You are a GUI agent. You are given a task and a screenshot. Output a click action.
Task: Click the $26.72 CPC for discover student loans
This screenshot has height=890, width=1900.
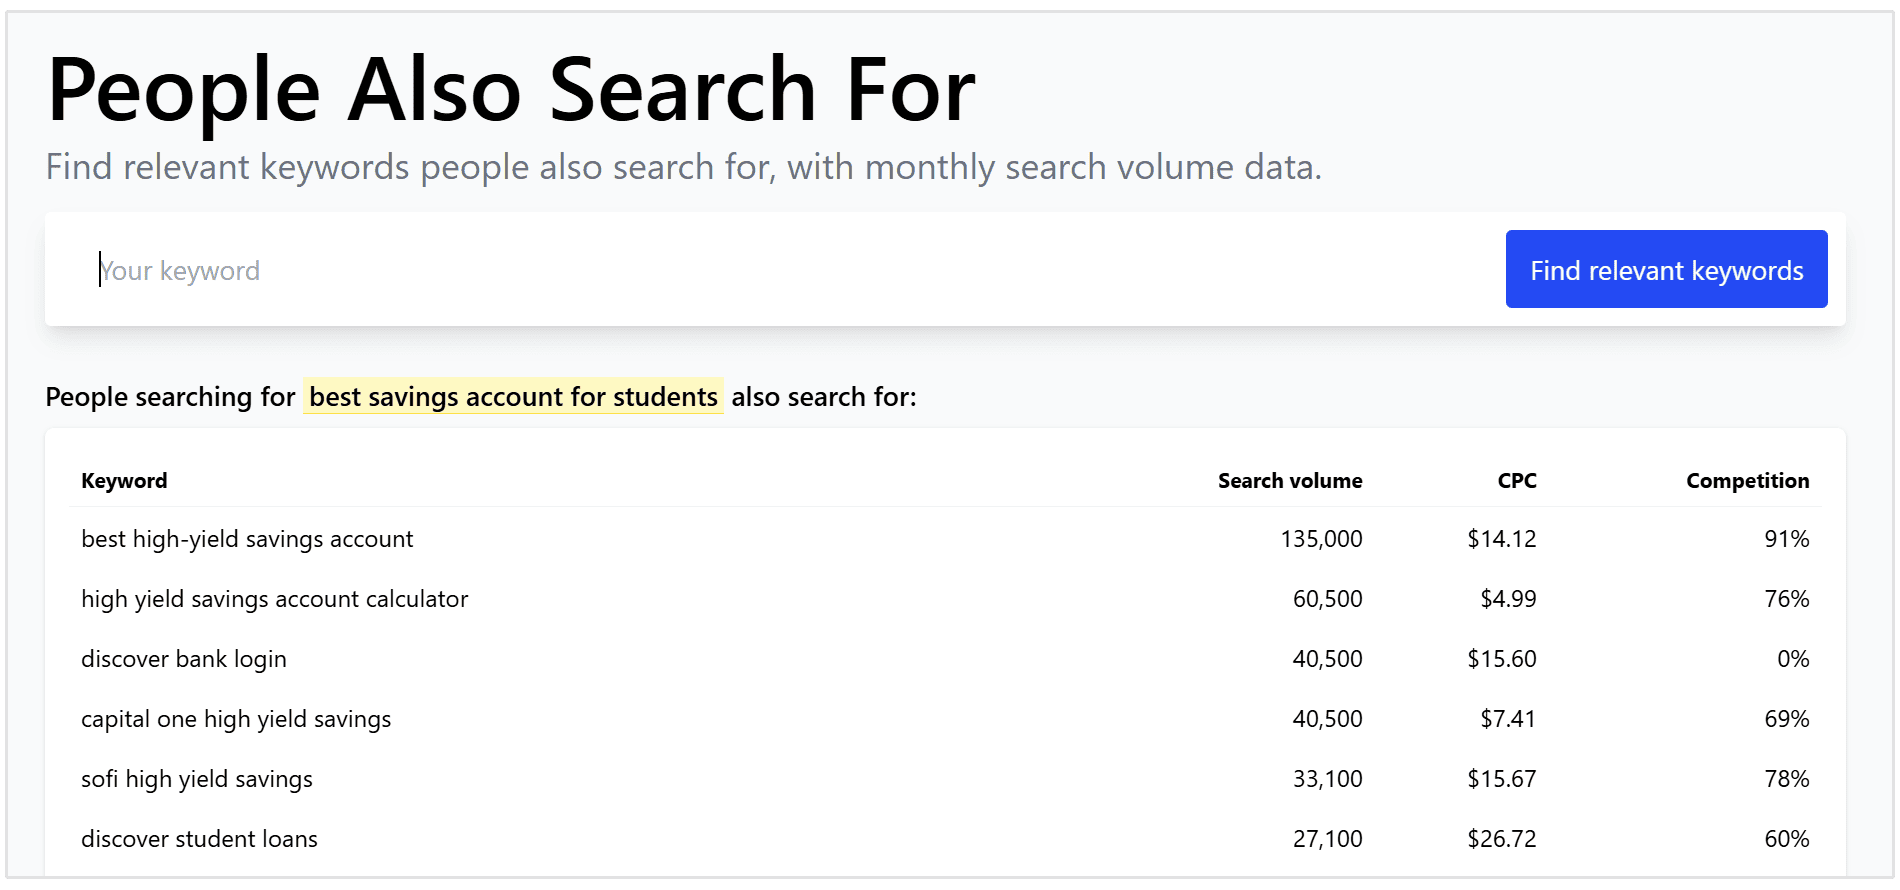click(1501, 838)
